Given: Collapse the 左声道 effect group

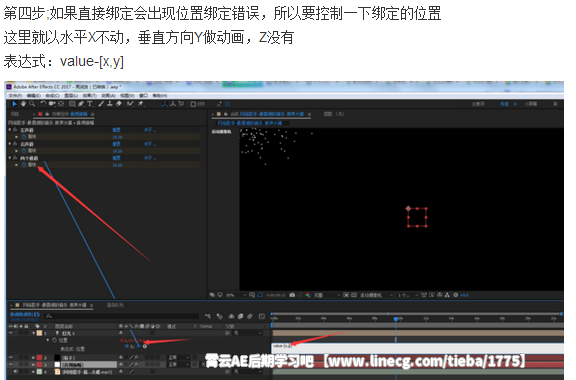Looking at the screenshot, I should coord(10,130).
